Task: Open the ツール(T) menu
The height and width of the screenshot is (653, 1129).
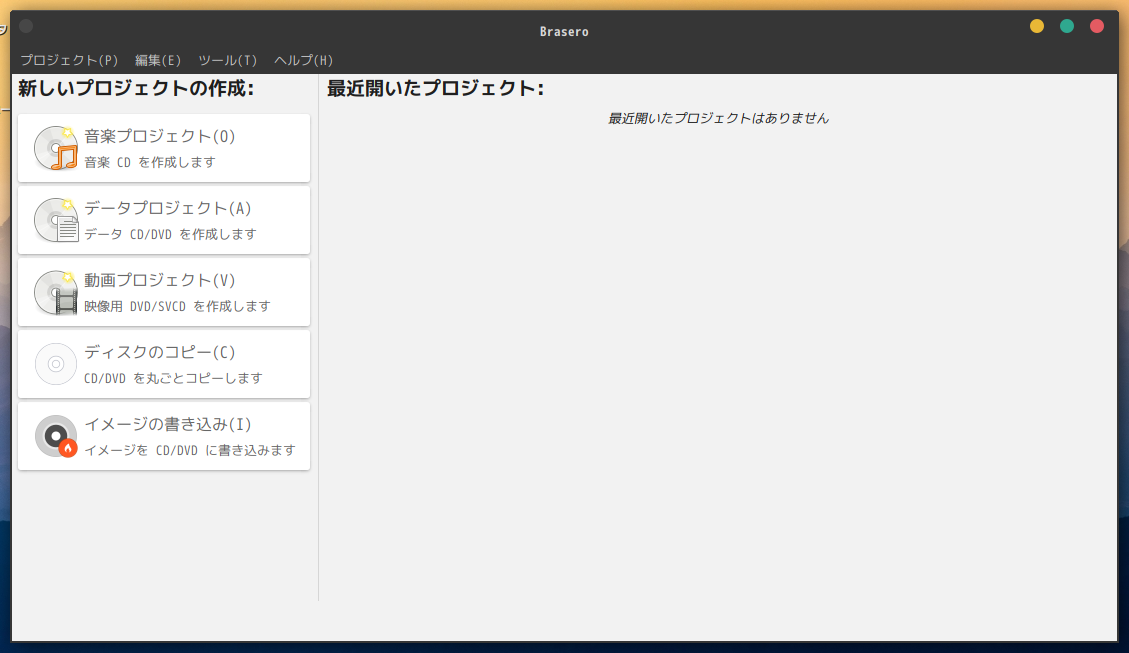Action: (228, 60)
